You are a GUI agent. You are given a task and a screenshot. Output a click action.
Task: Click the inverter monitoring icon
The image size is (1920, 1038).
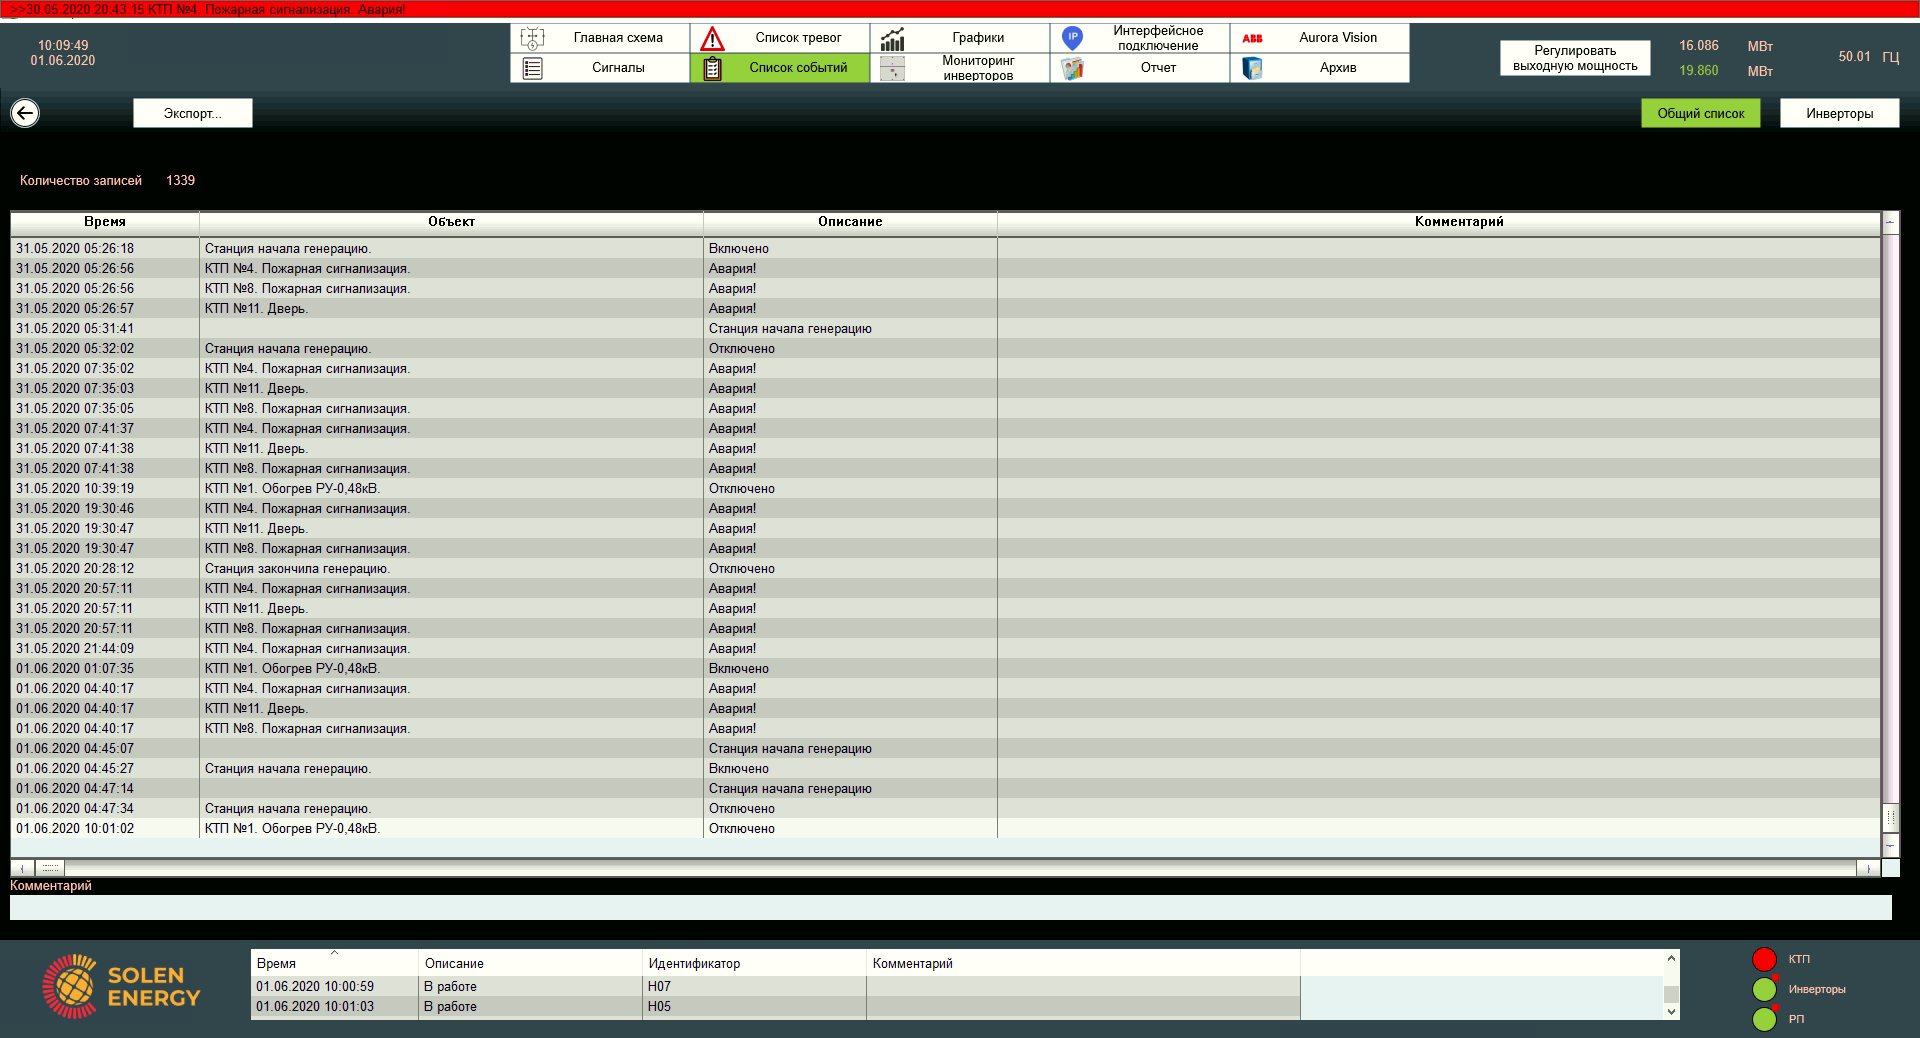pos(892,68)
